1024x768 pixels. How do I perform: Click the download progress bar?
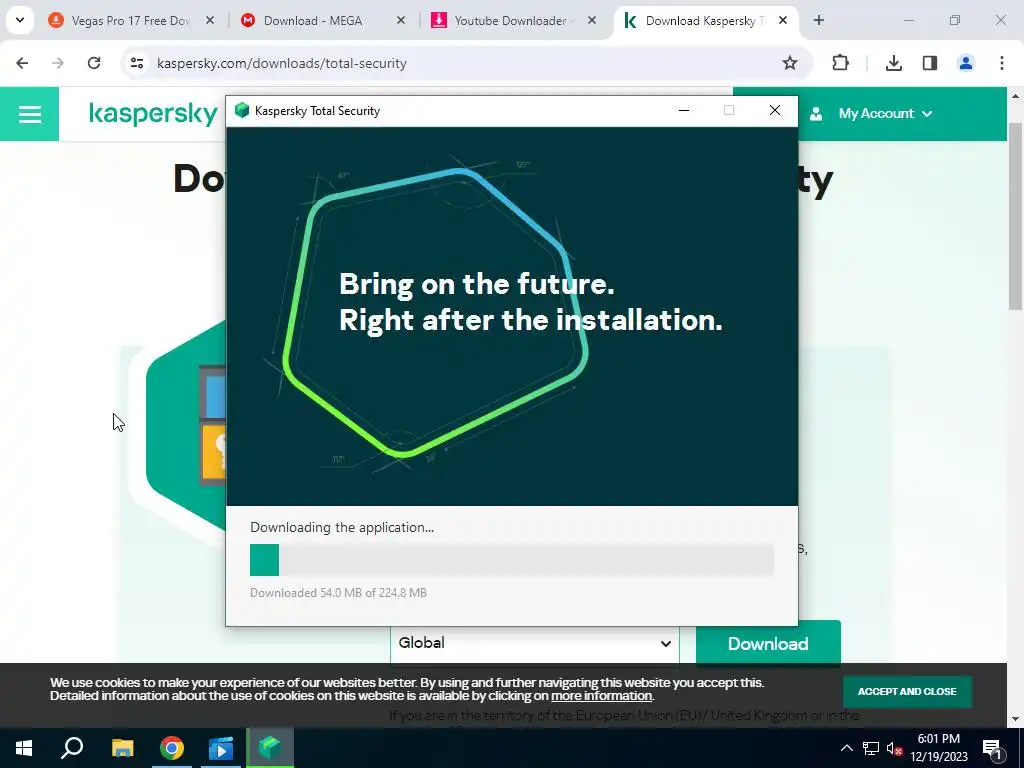coord(512,560)
